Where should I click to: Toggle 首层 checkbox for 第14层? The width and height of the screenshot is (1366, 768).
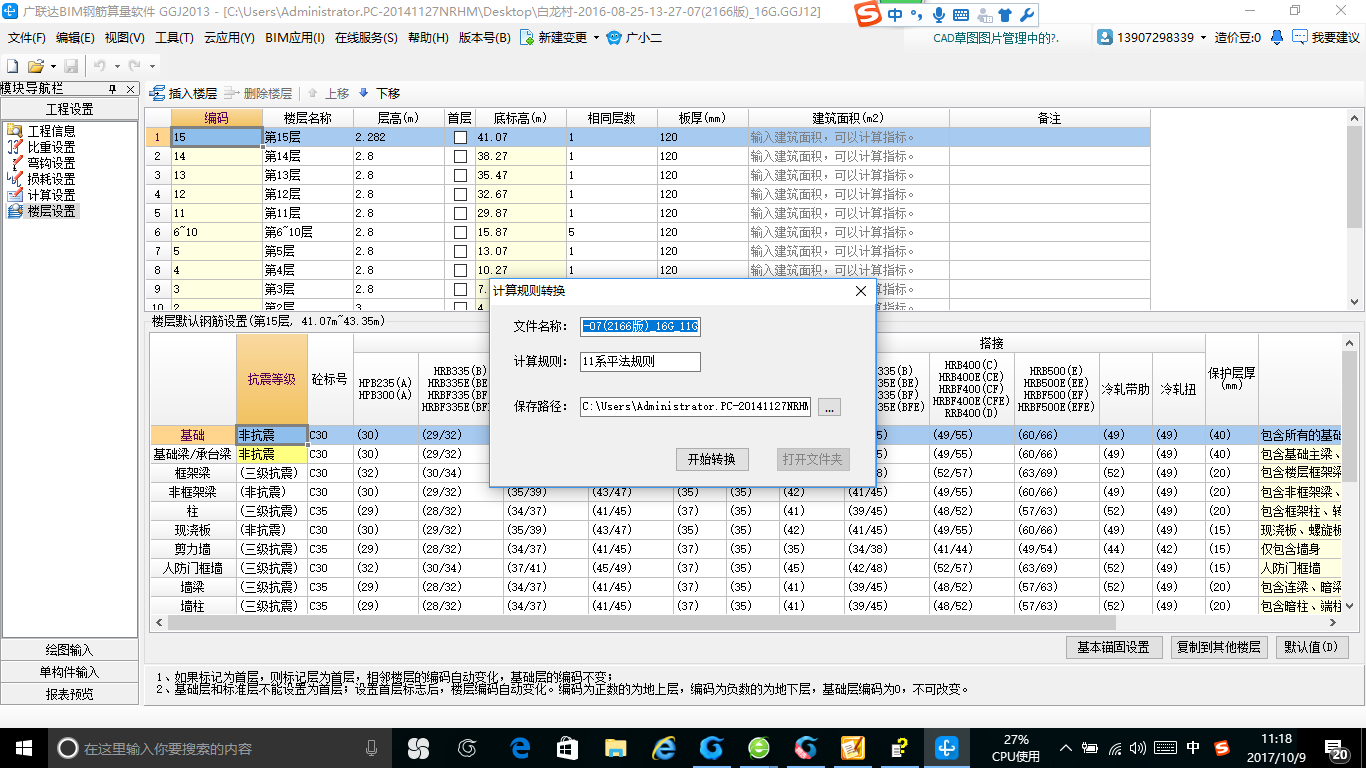pos(460,156)
